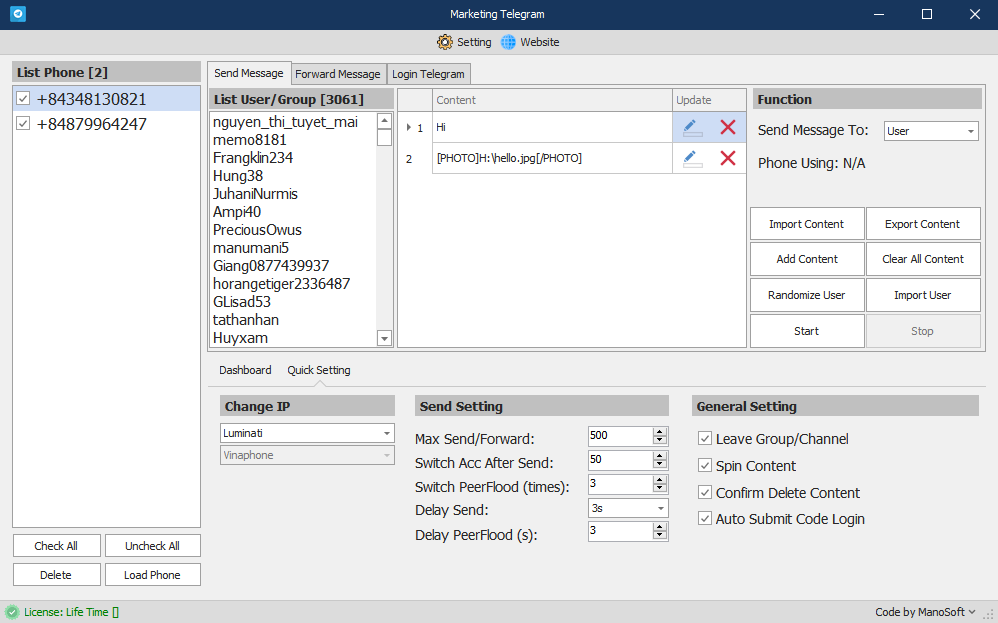Viewport: 998px width, 623px height.
Task: Uncheck phone number +84348130821
Action: click(24, 99)
